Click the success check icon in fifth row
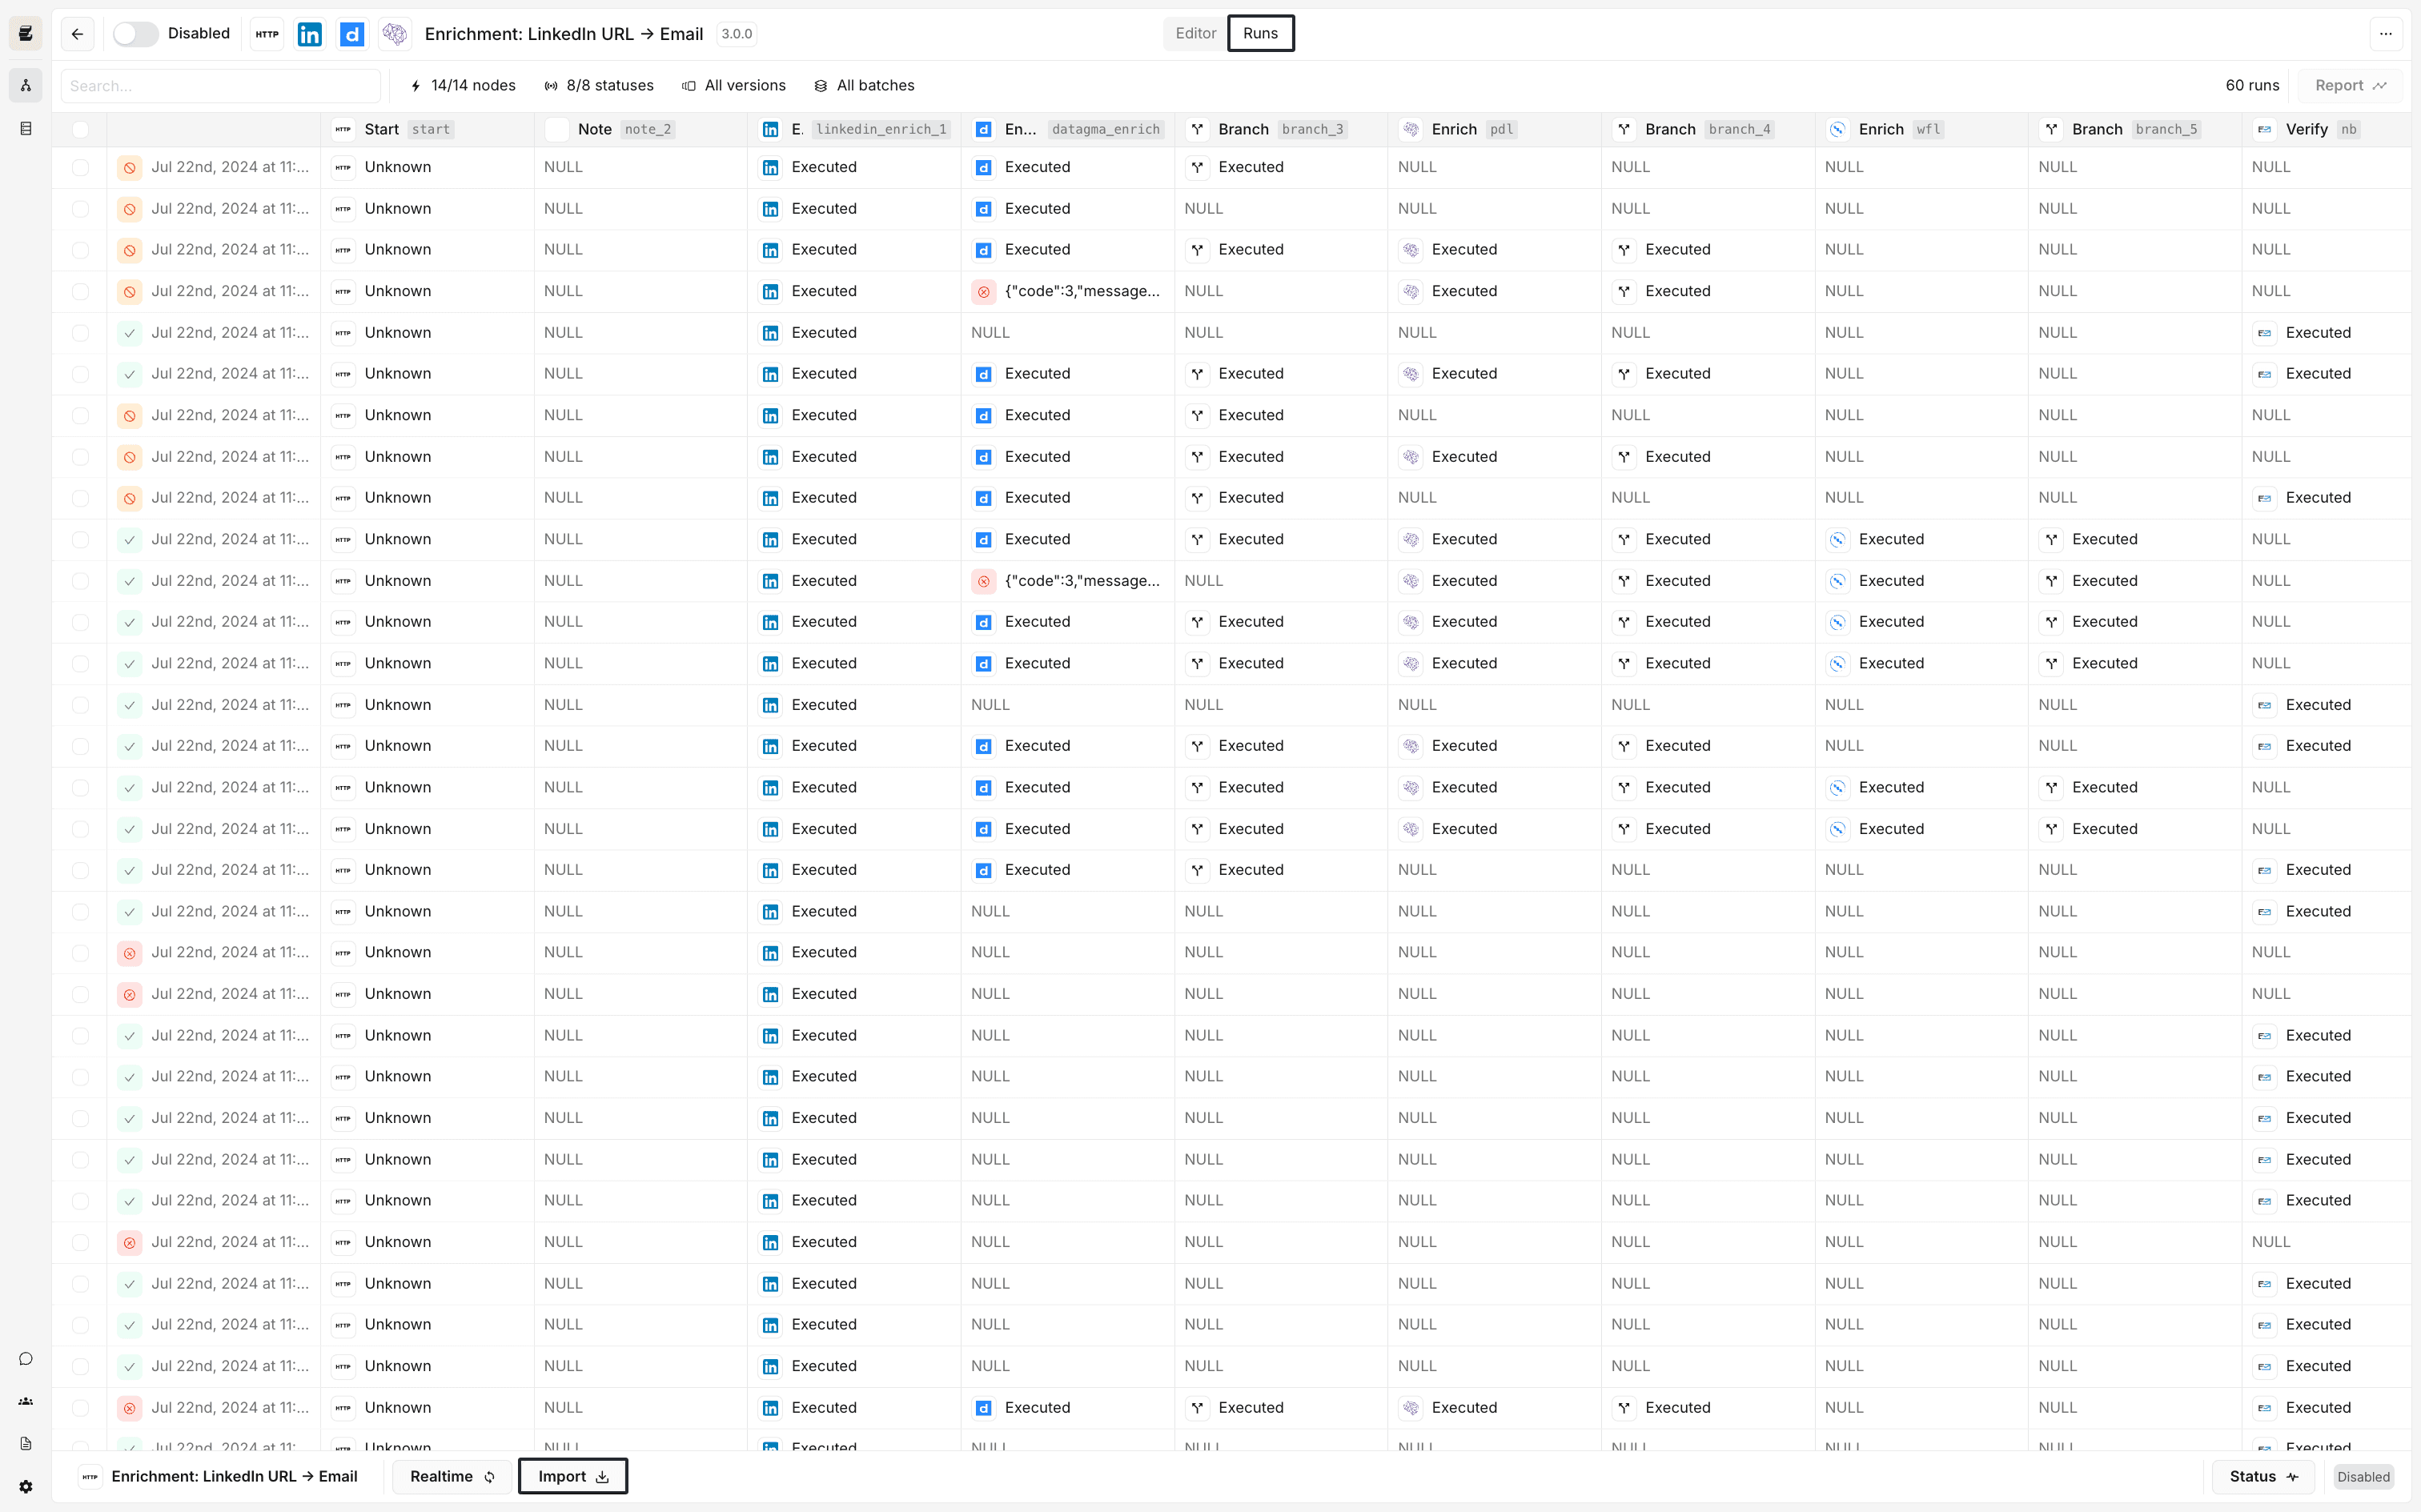This screenshot has height=1512, width=2421. point(129,333)
